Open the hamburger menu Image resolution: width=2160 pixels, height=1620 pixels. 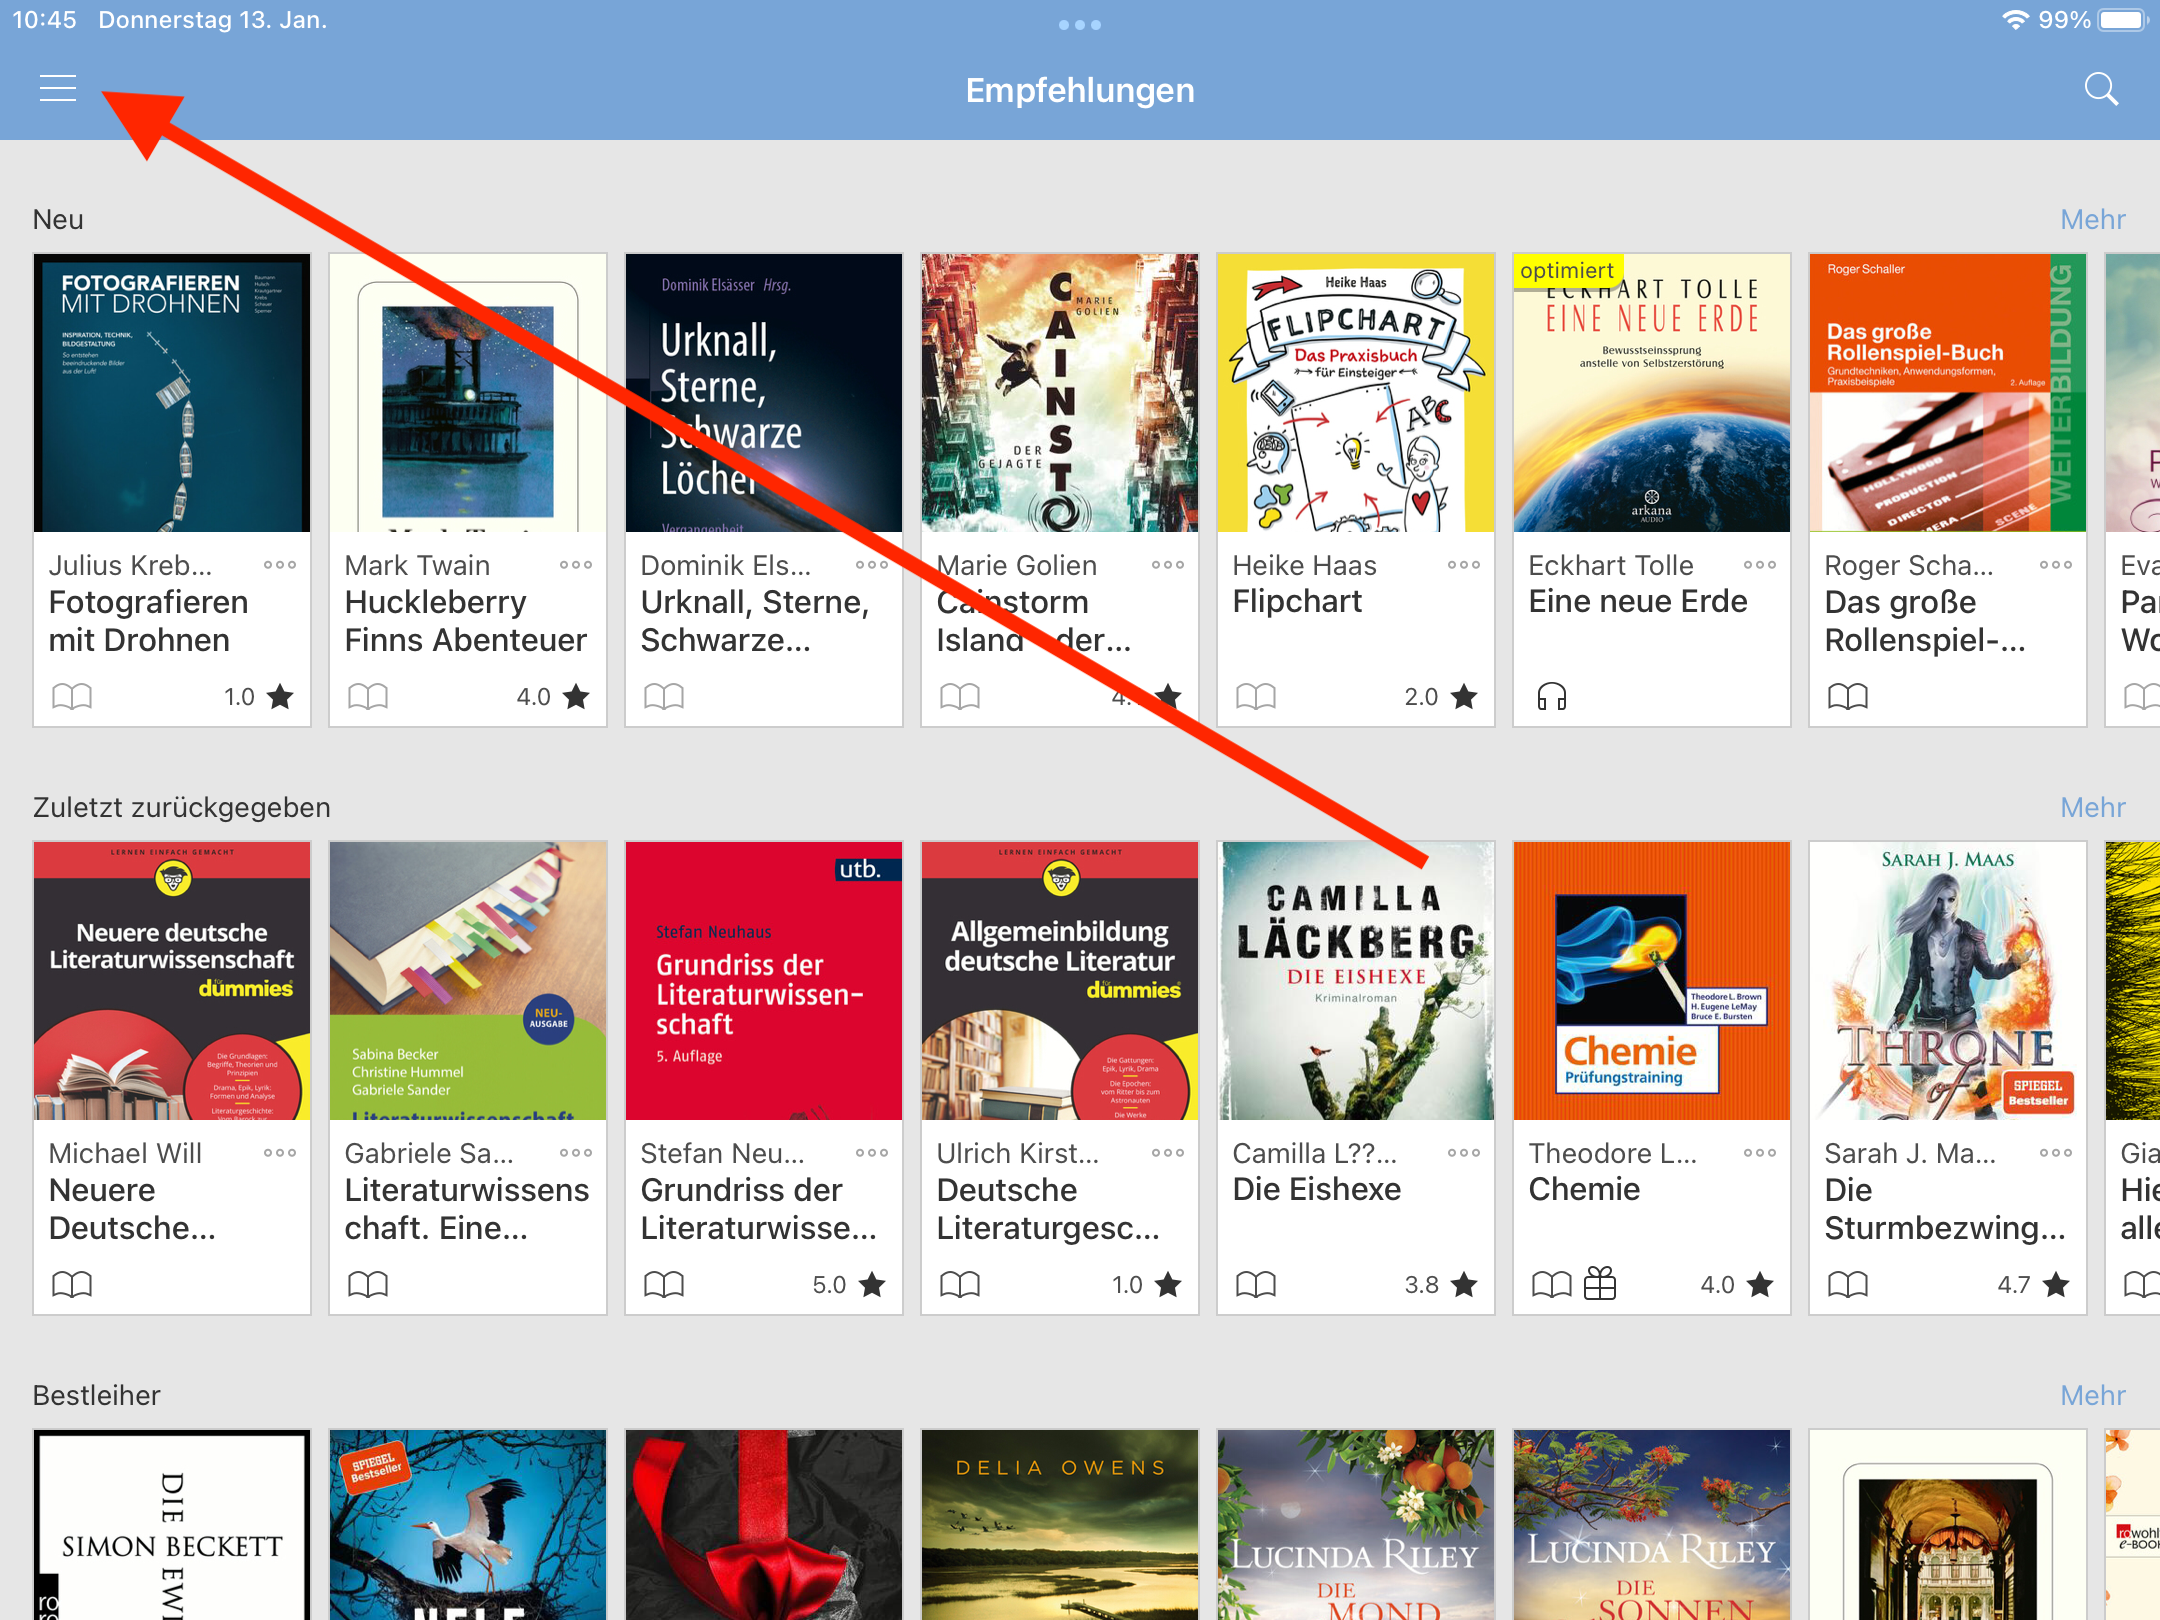click(x=58, y=89)
